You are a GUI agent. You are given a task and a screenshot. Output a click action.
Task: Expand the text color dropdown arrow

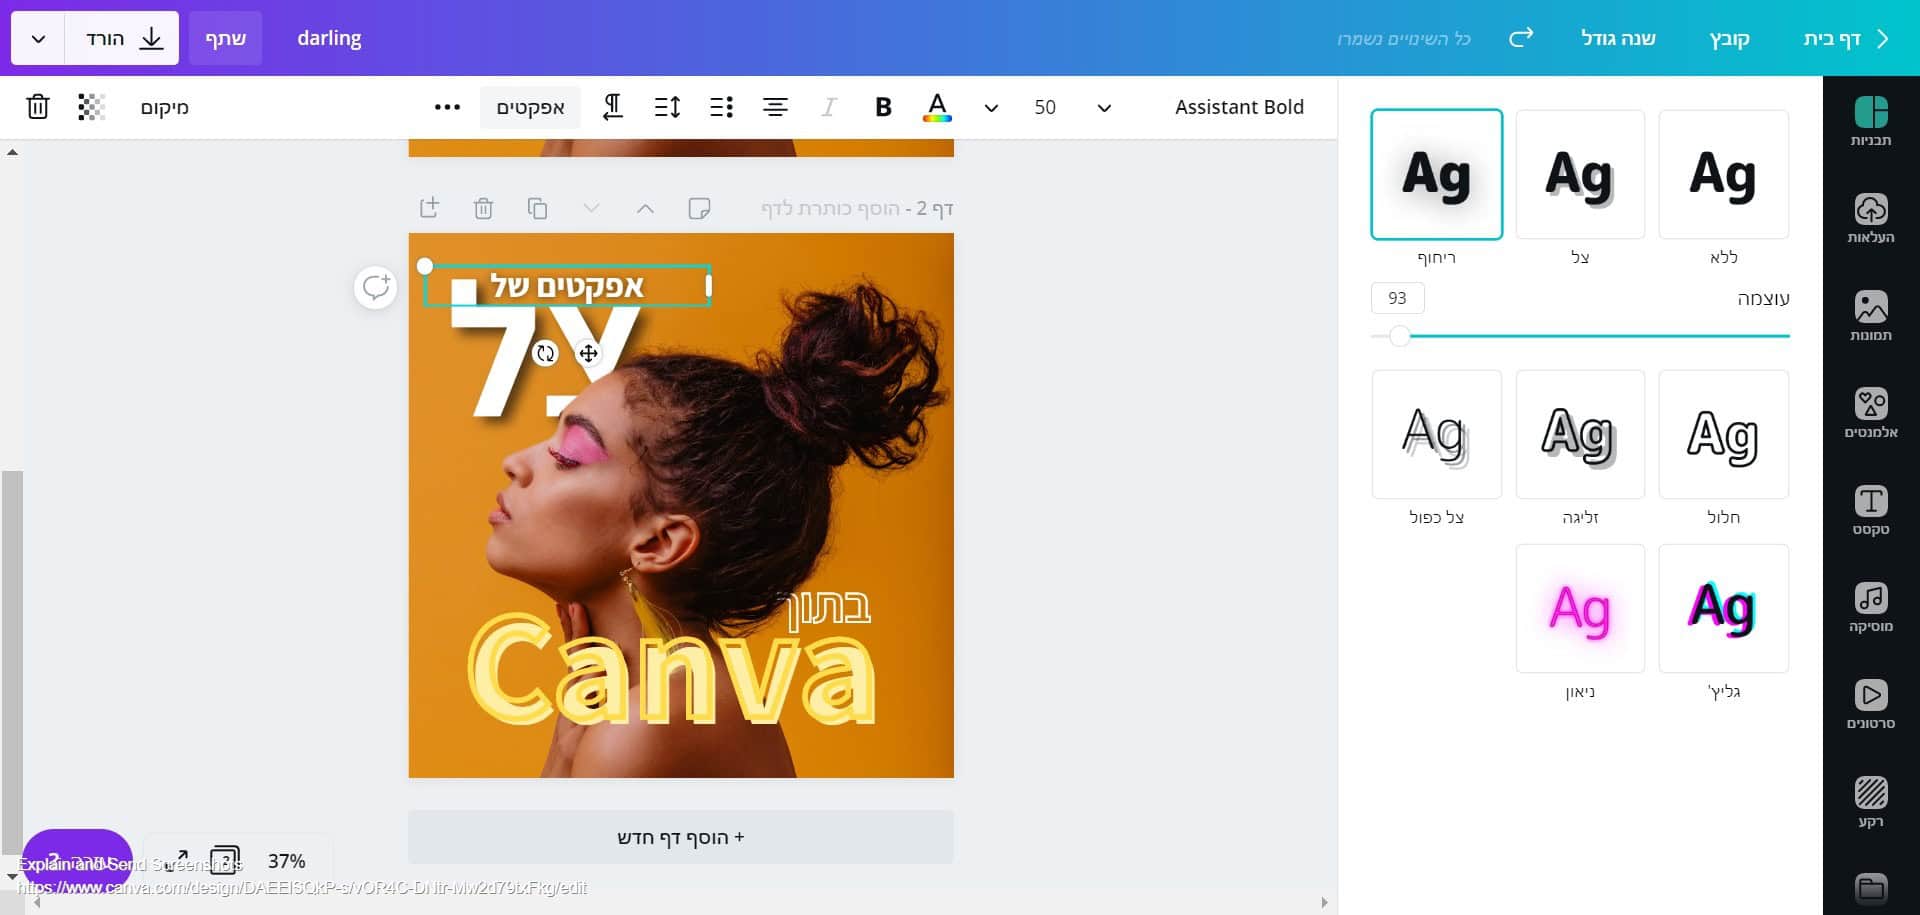tap(990, 108)
